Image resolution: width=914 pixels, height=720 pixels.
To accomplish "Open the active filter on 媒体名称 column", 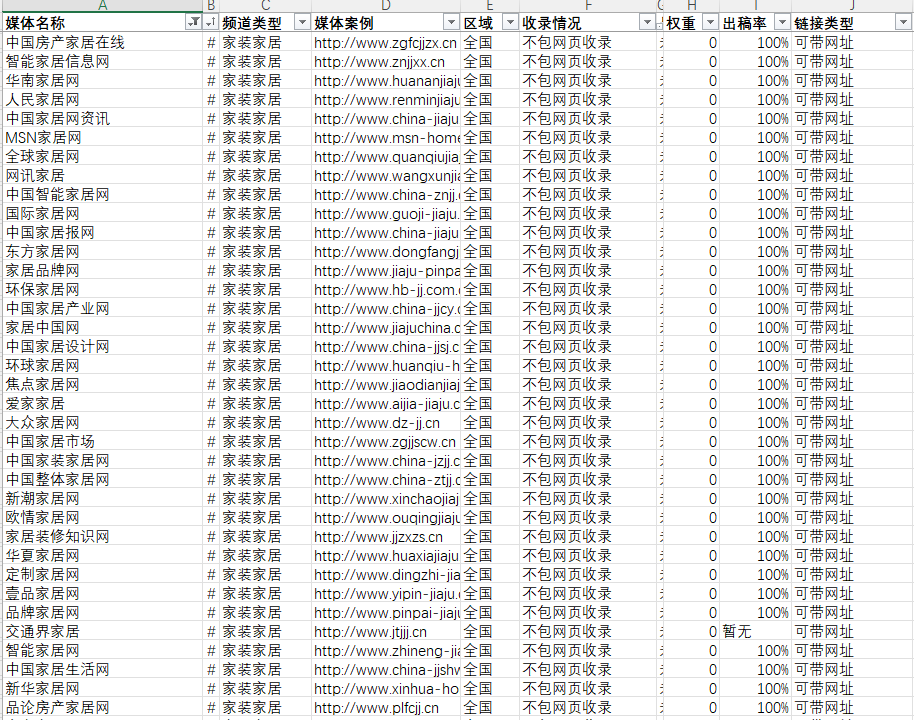I will (193, 22).
